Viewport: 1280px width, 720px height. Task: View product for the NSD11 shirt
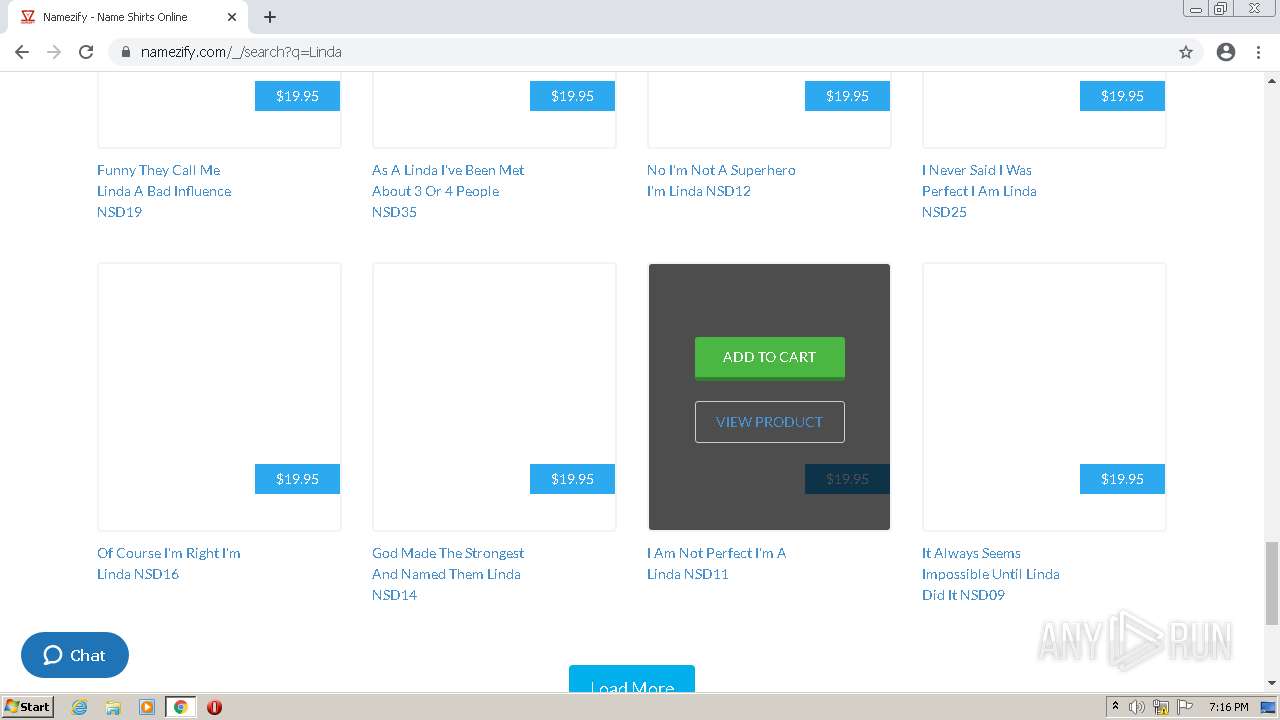(769, 422)
